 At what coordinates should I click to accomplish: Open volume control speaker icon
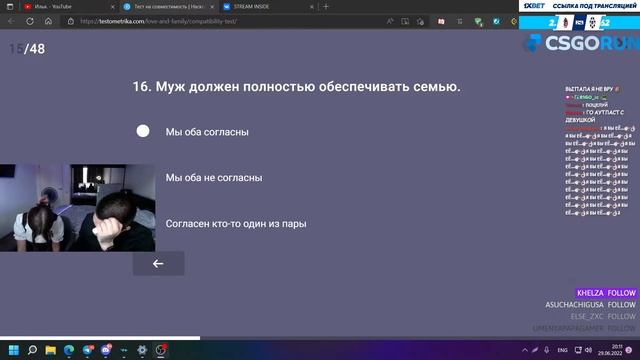tap(588, 350)
